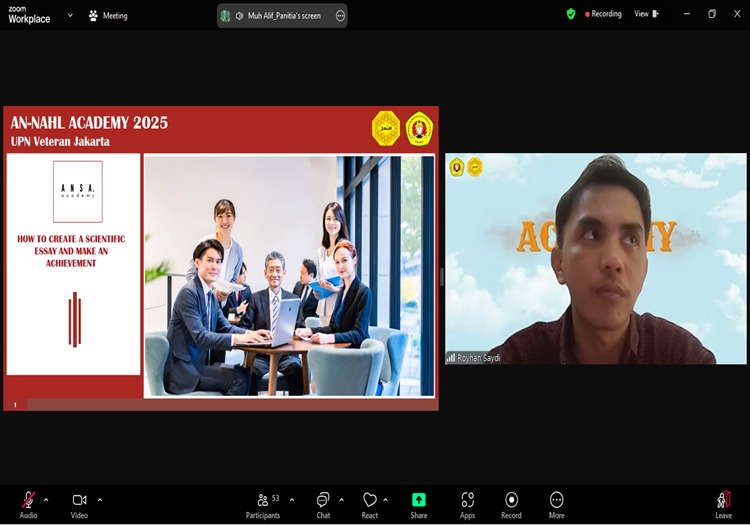
Task: Expand the Participants options arrow
Action: tap(292, 499)
